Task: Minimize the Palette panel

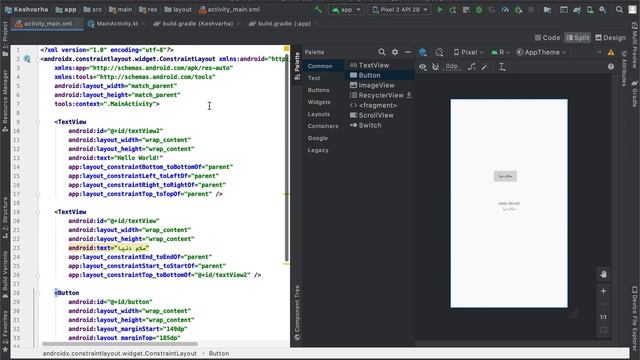Action: (x=408, y=52)
